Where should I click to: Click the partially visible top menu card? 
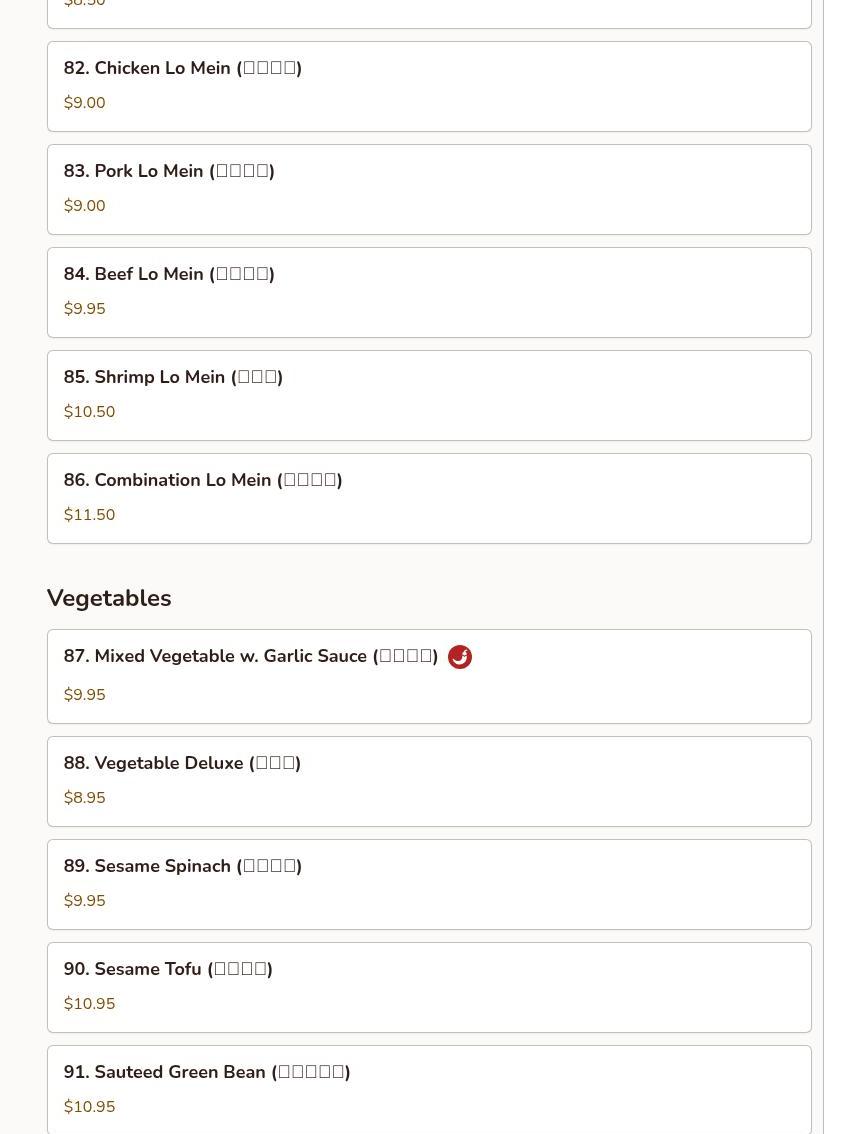pyautogui.click(x=429, y=14)
